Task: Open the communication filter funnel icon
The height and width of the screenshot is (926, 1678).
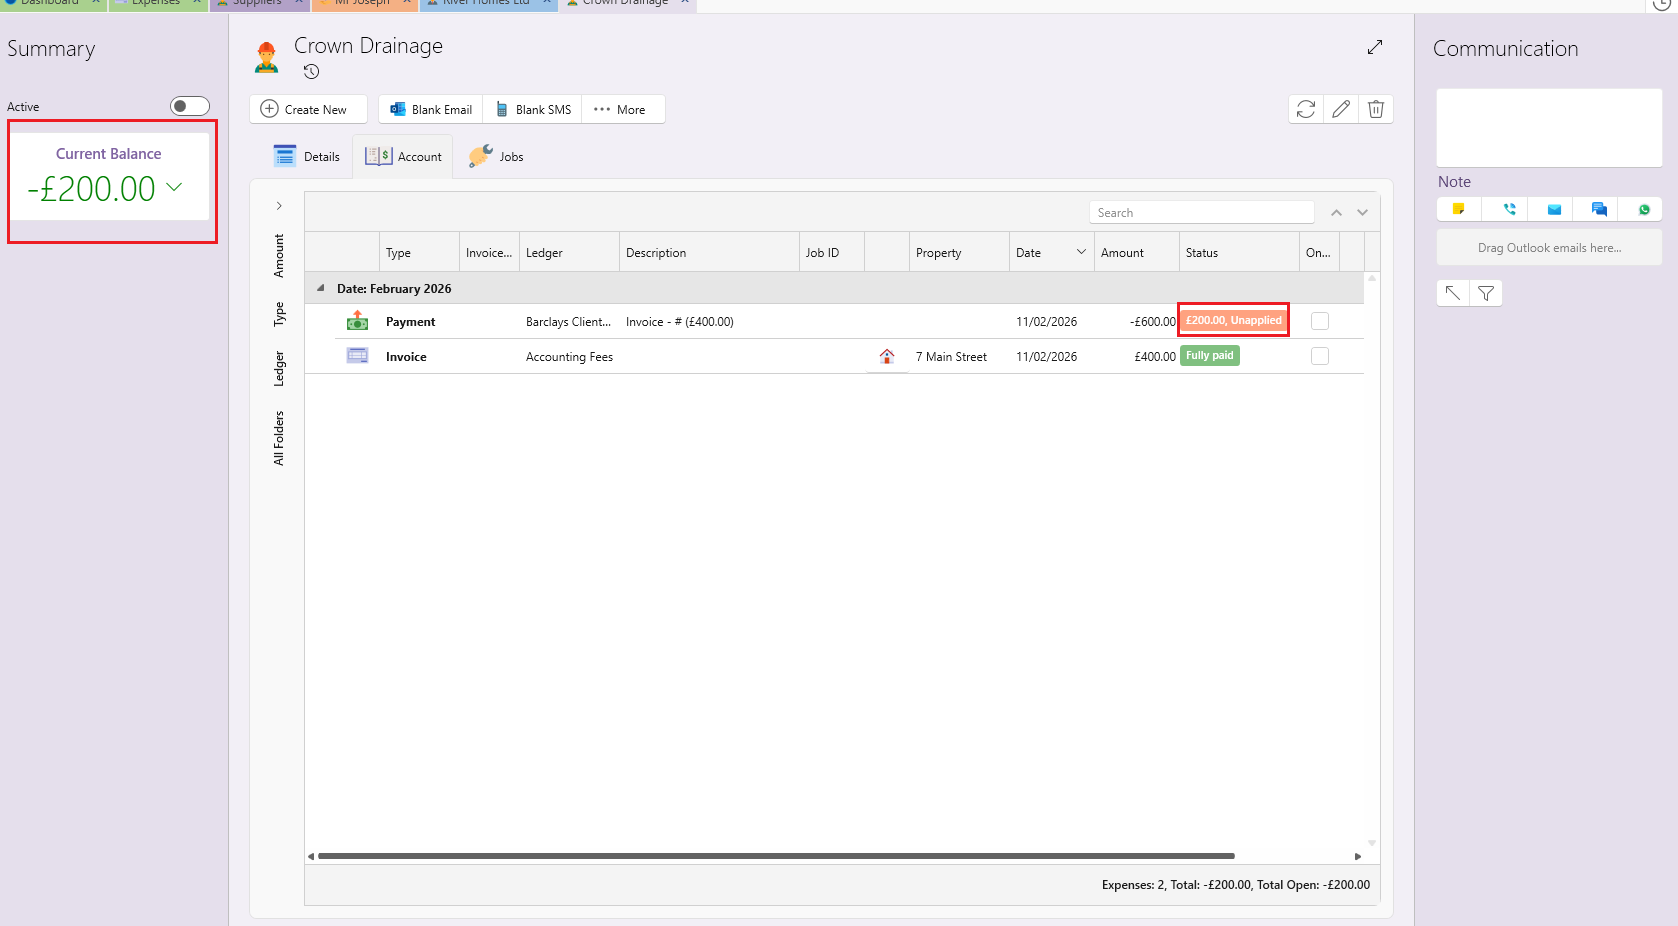Action: (1486, 293)
